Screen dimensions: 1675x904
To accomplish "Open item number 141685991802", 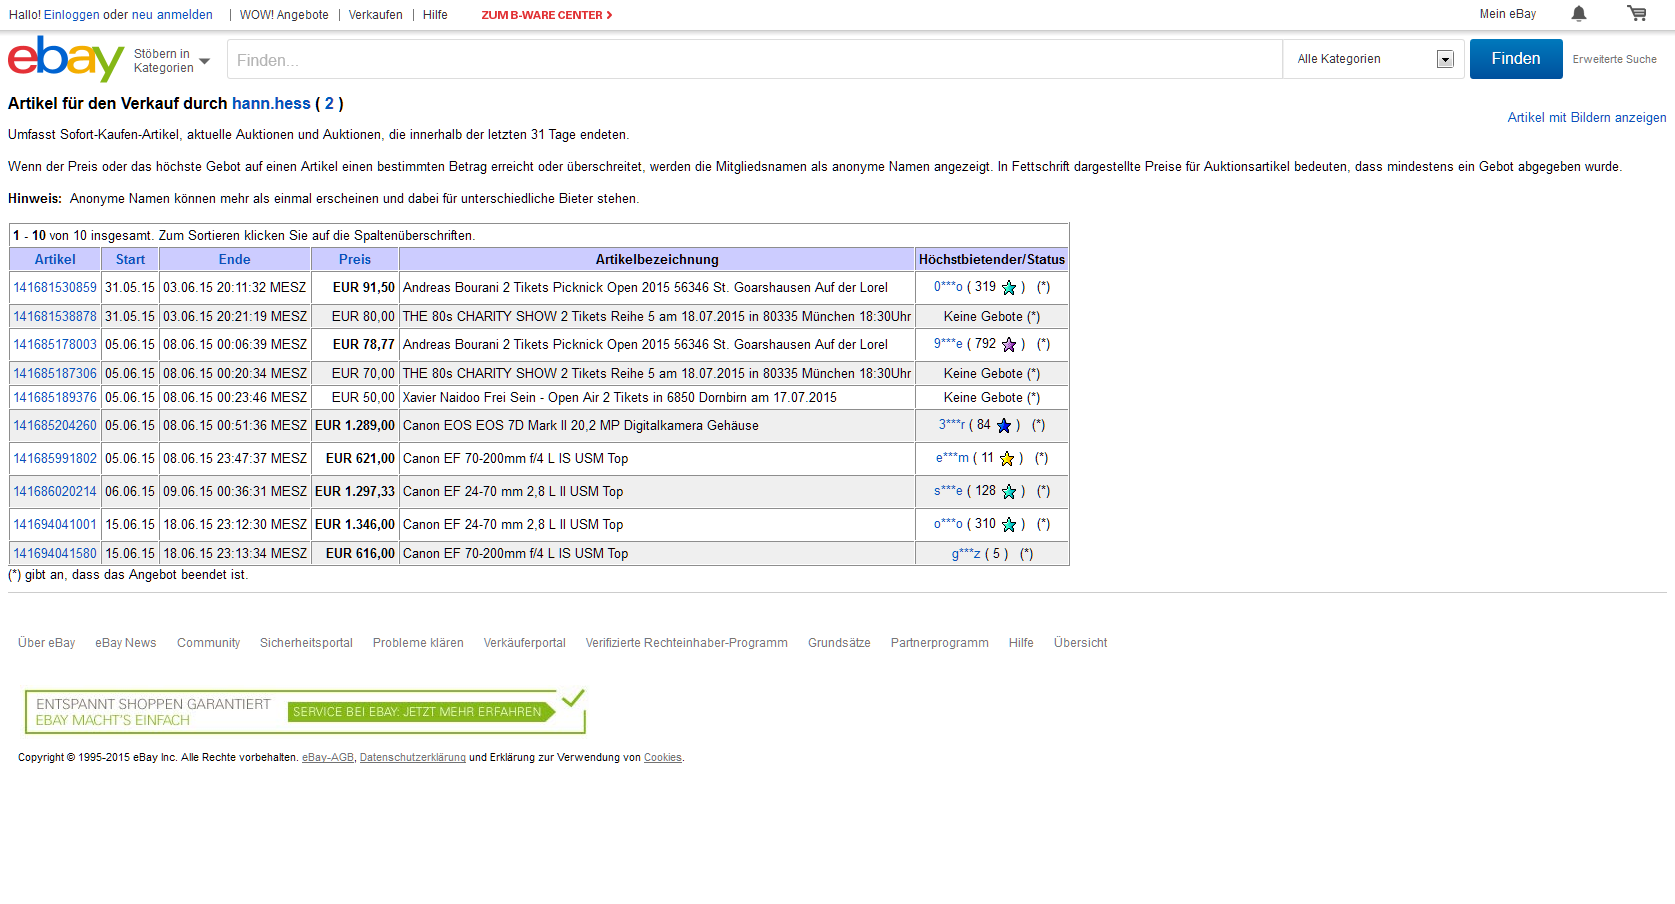I will coord(55,459).
